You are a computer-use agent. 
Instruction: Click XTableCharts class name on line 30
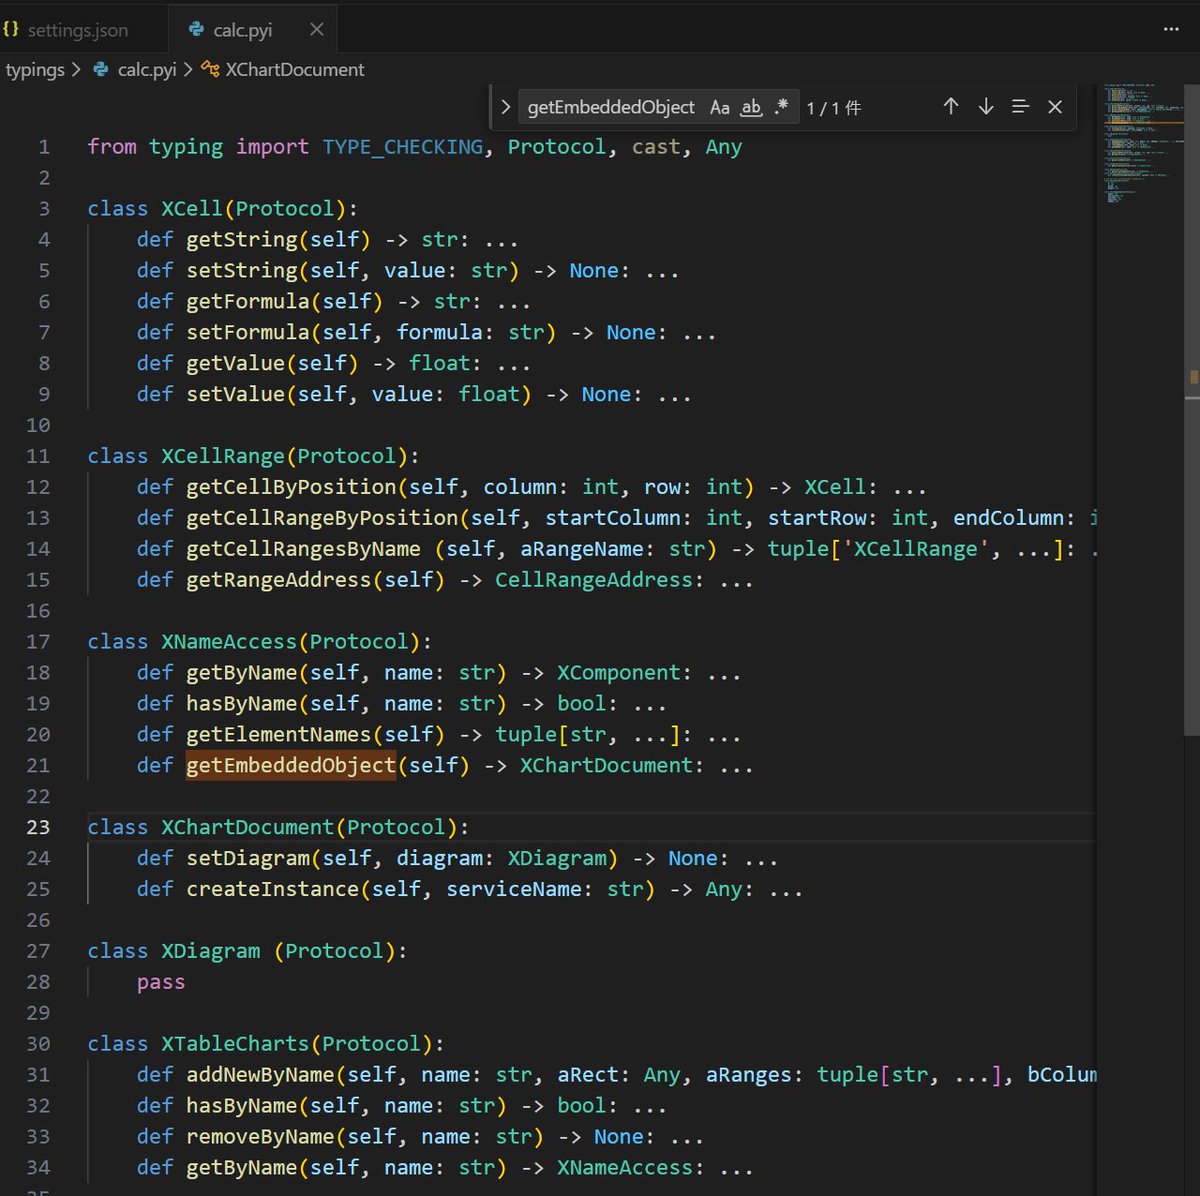(x=236, y=1043)
